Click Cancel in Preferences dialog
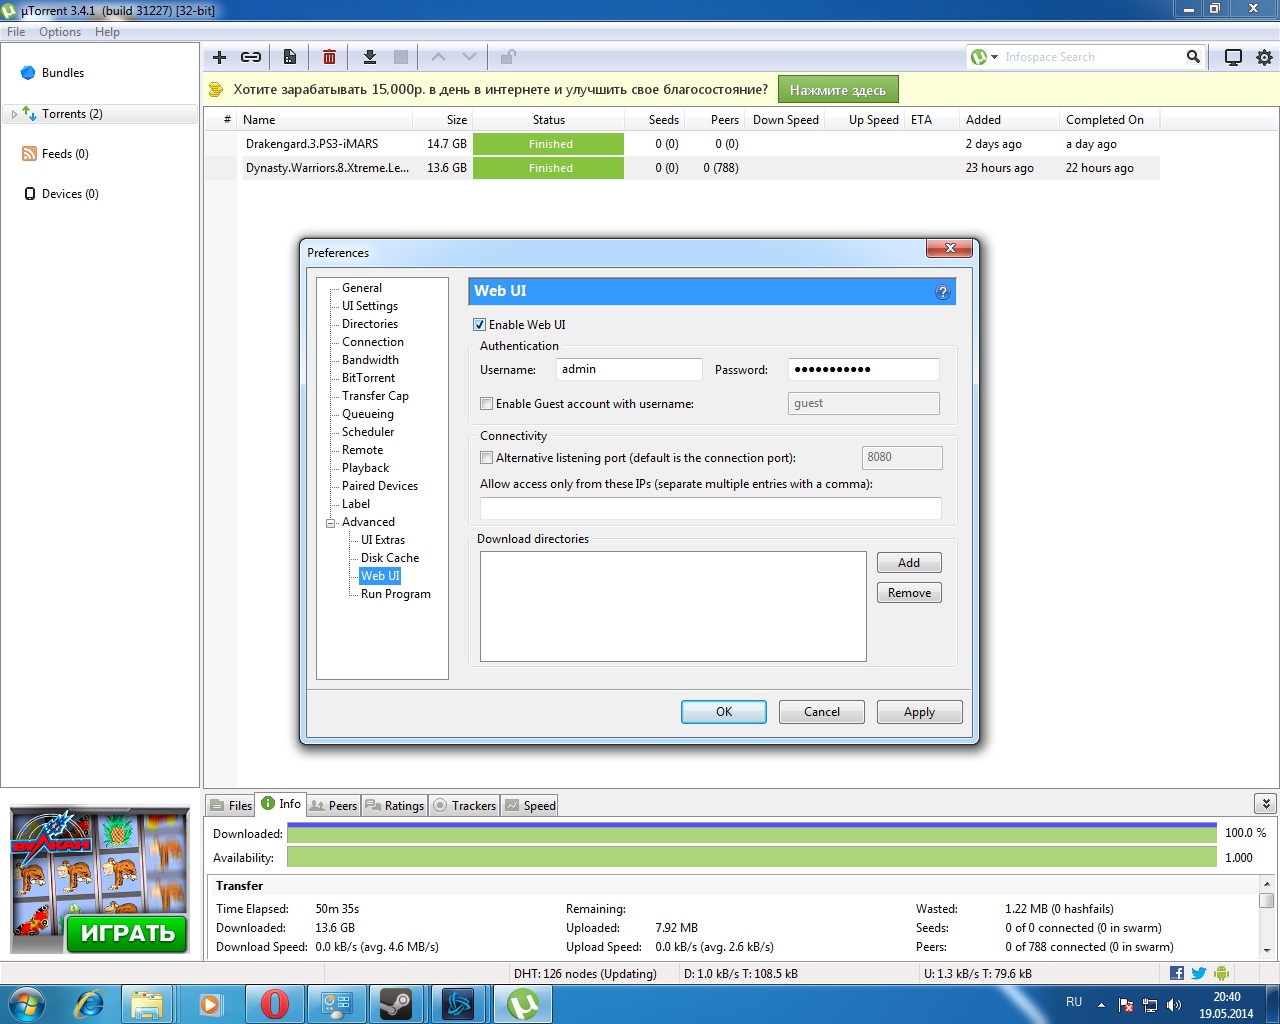This screenshot has width=1280, height=1024. click(x=822, y=712)
